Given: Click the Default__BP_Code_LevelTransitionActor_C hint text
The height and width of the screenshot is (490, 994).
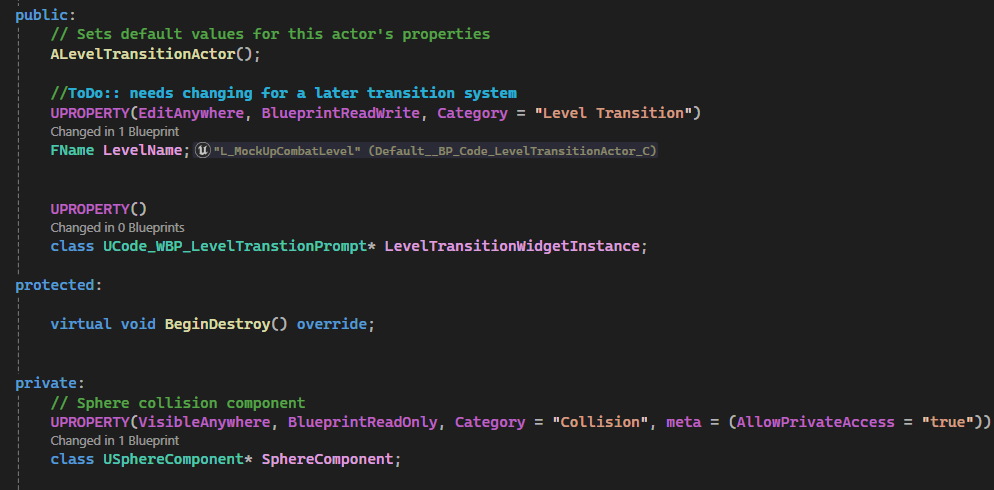Looking at the screenshot, I should (512, 150).
